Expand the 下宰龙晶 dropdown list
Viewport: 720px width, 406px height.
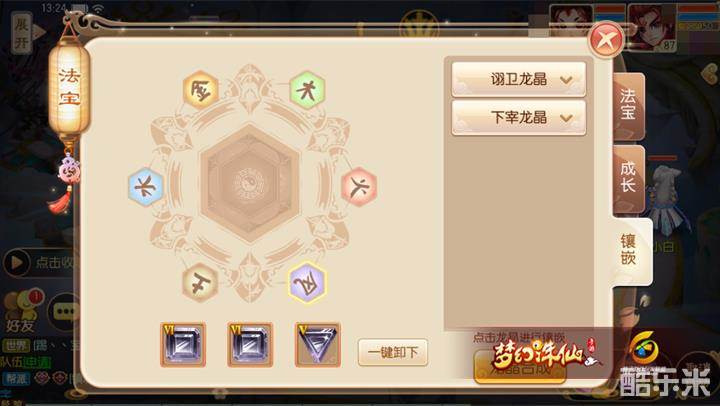[518, 118]
